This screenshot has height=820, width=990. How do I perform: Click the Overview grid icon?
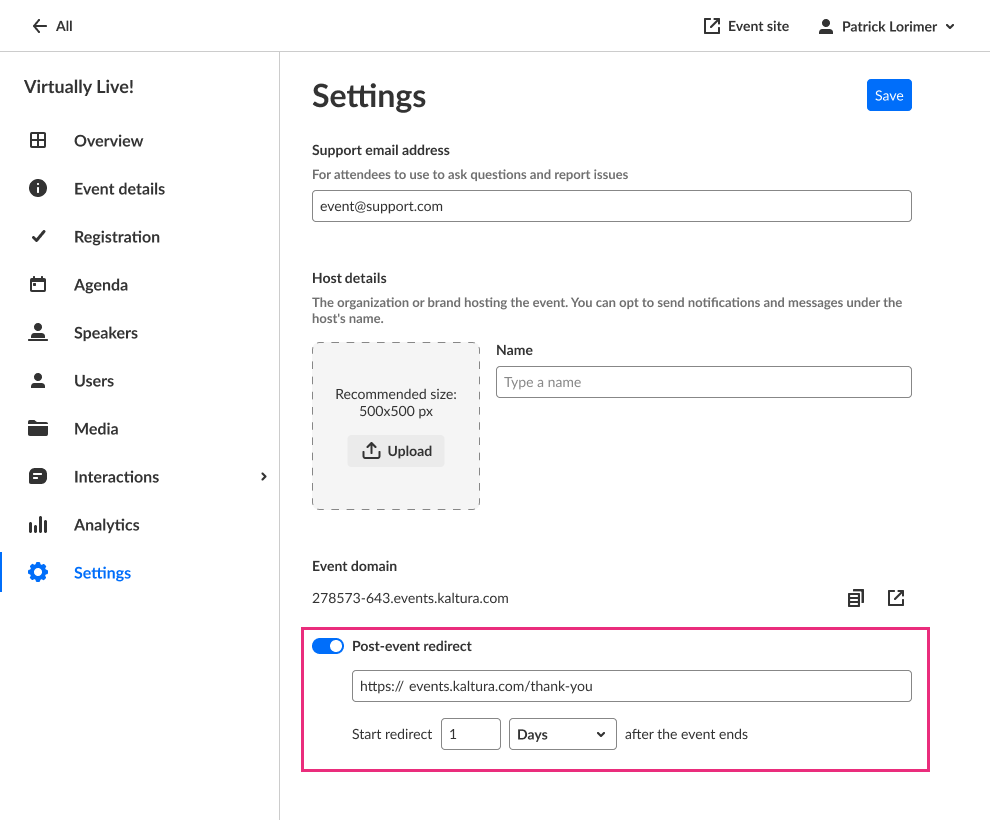[x=38, y=141]
